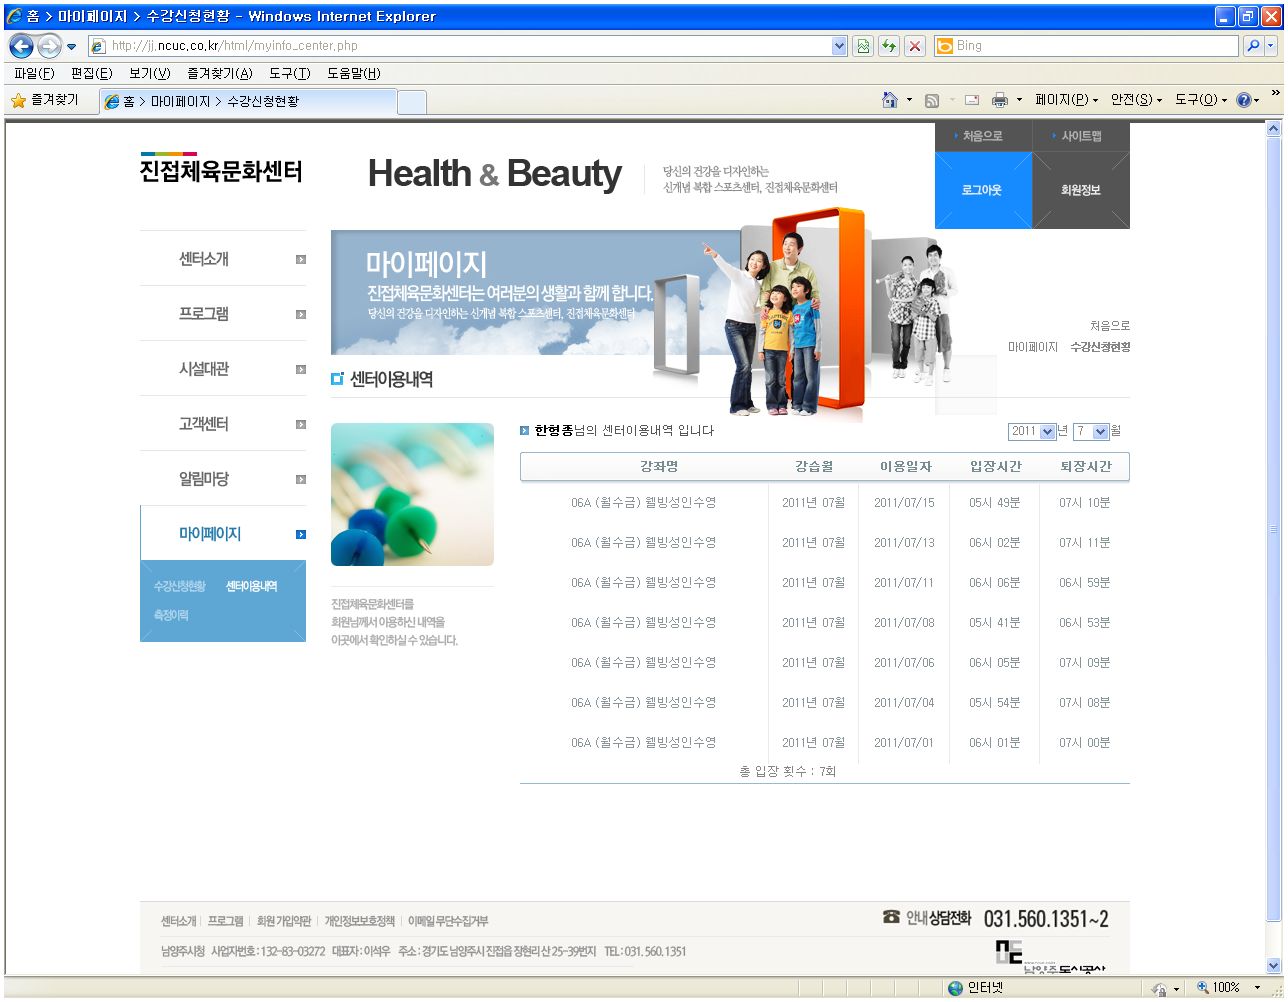Click the Refresh page icon
Viewport: 1288px width, 1002px height.
(x=888, y=46)
